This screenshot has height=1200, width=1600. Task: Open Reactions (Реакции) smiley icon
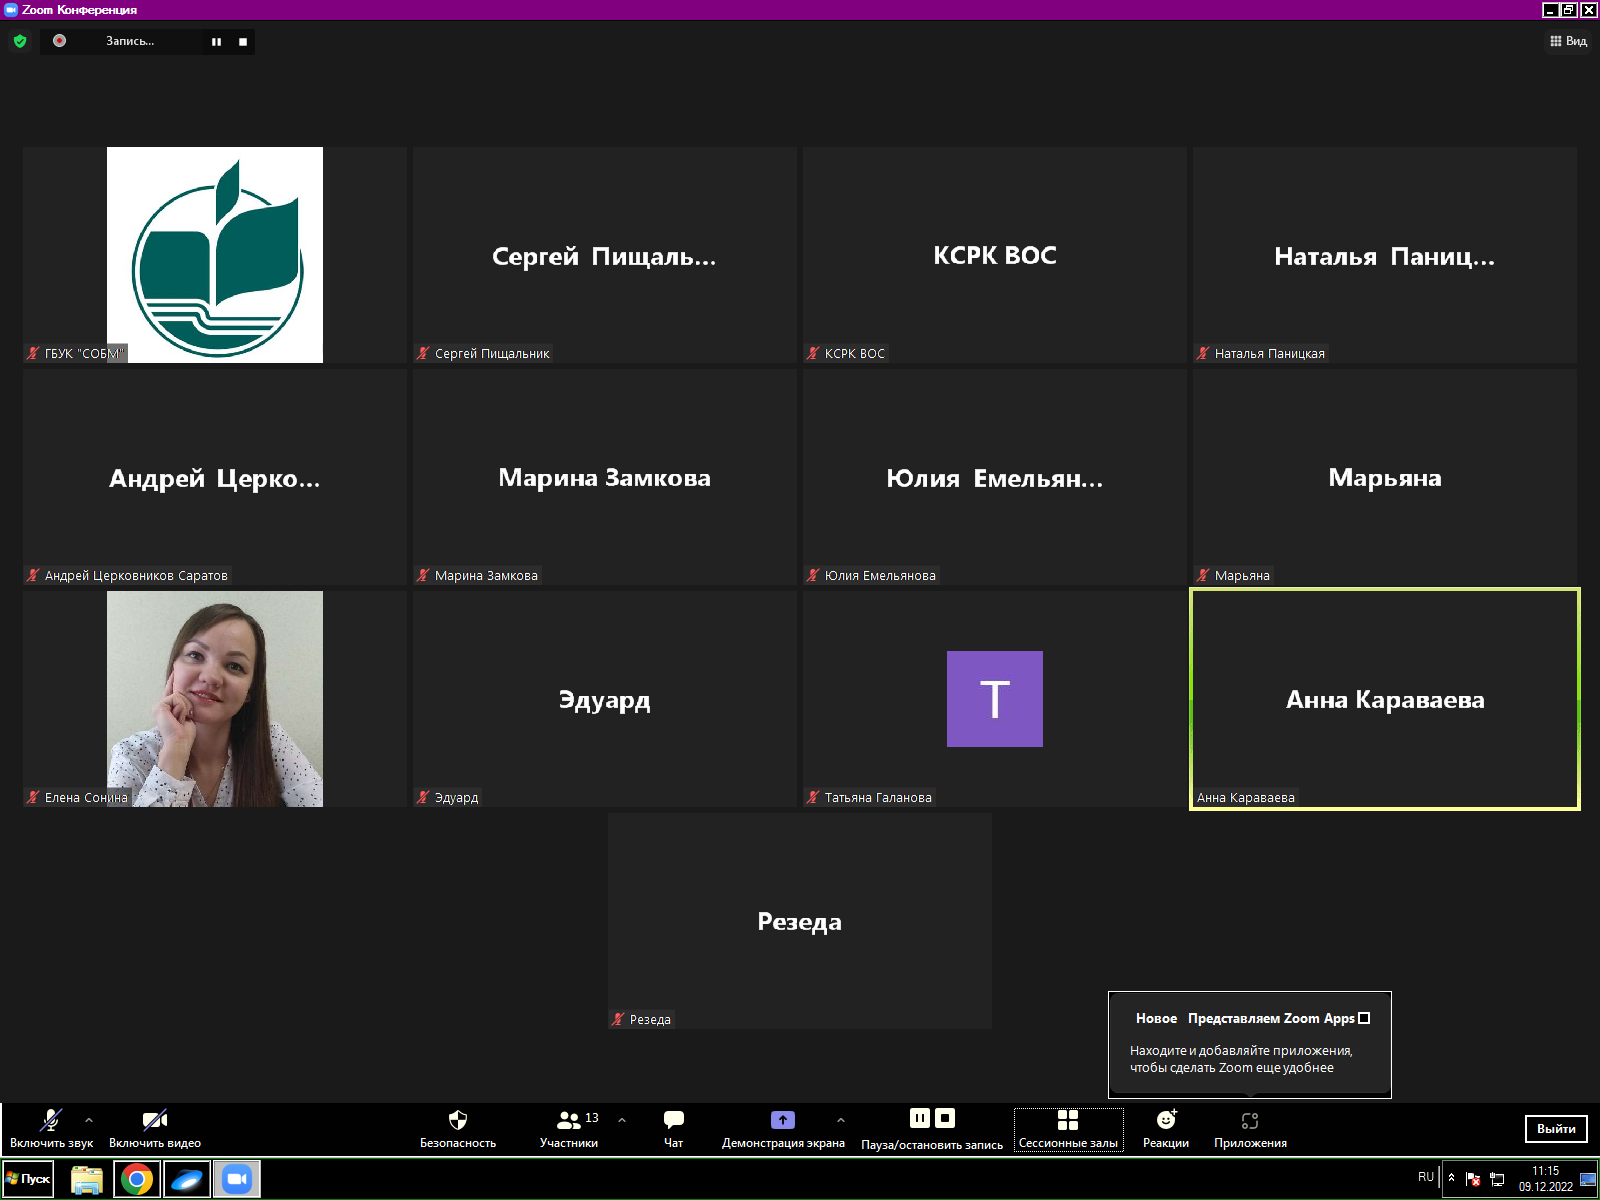pyautogui.click(x=1166, y=1120)
